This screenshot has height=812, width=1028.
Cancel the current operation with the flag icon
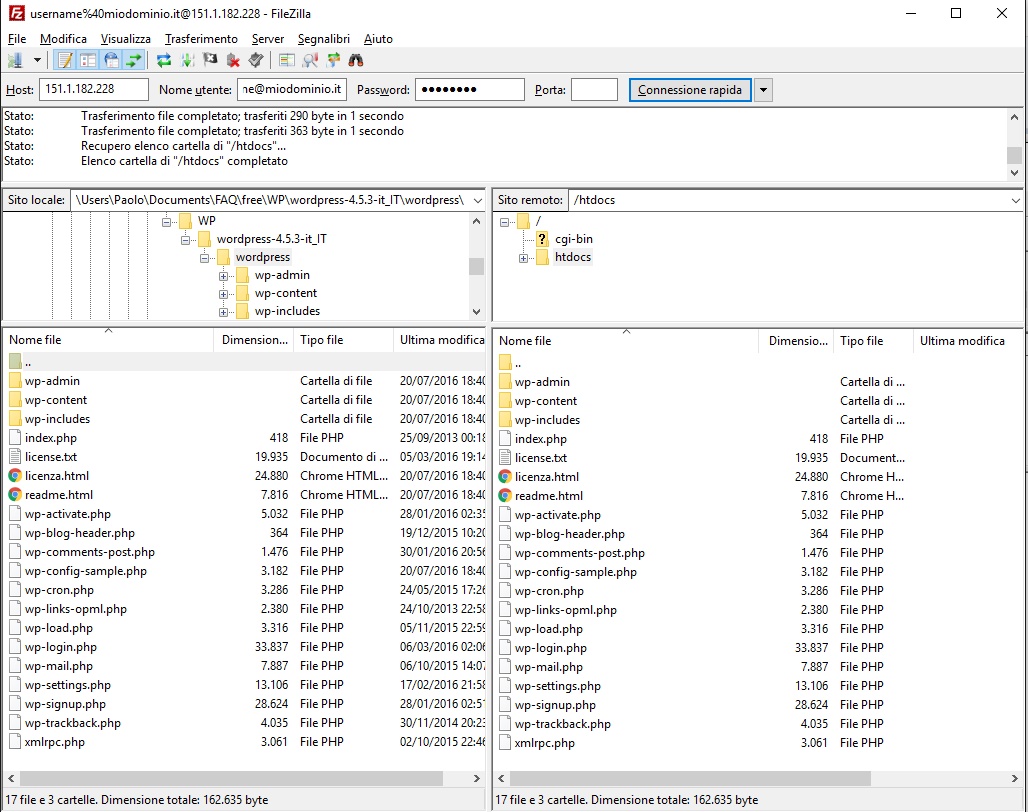pyautogui.click(x=210, y=61)
